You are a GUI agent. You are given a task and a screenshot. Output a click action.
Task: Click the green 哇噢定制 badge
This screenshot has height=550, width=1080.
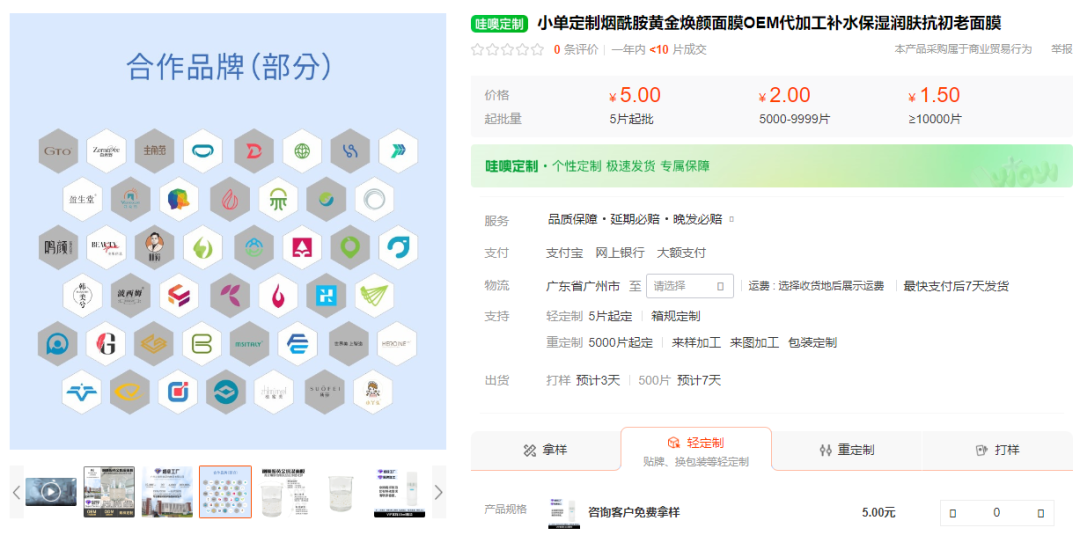click(x=499, y=23)
